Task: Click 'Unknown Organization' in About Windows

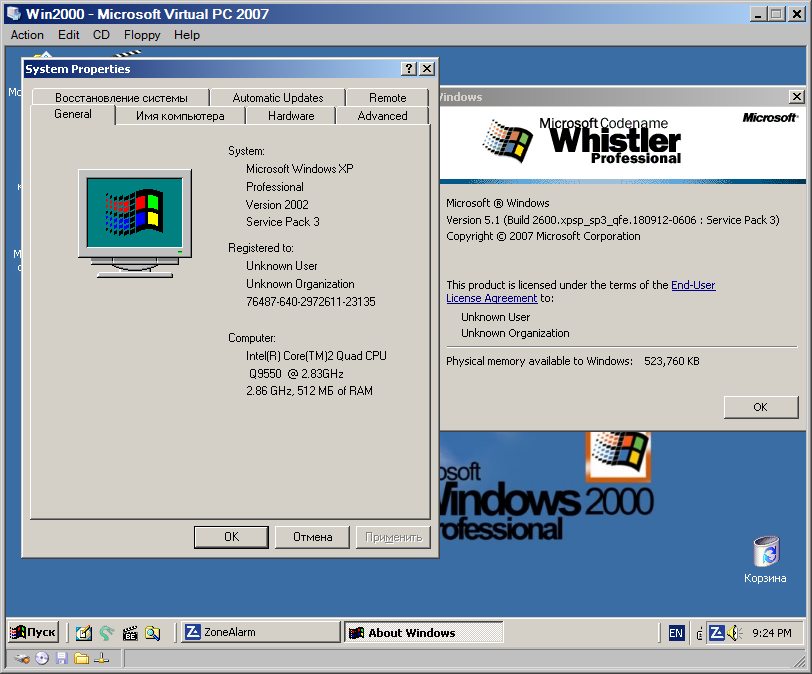Action: point(515,333)
